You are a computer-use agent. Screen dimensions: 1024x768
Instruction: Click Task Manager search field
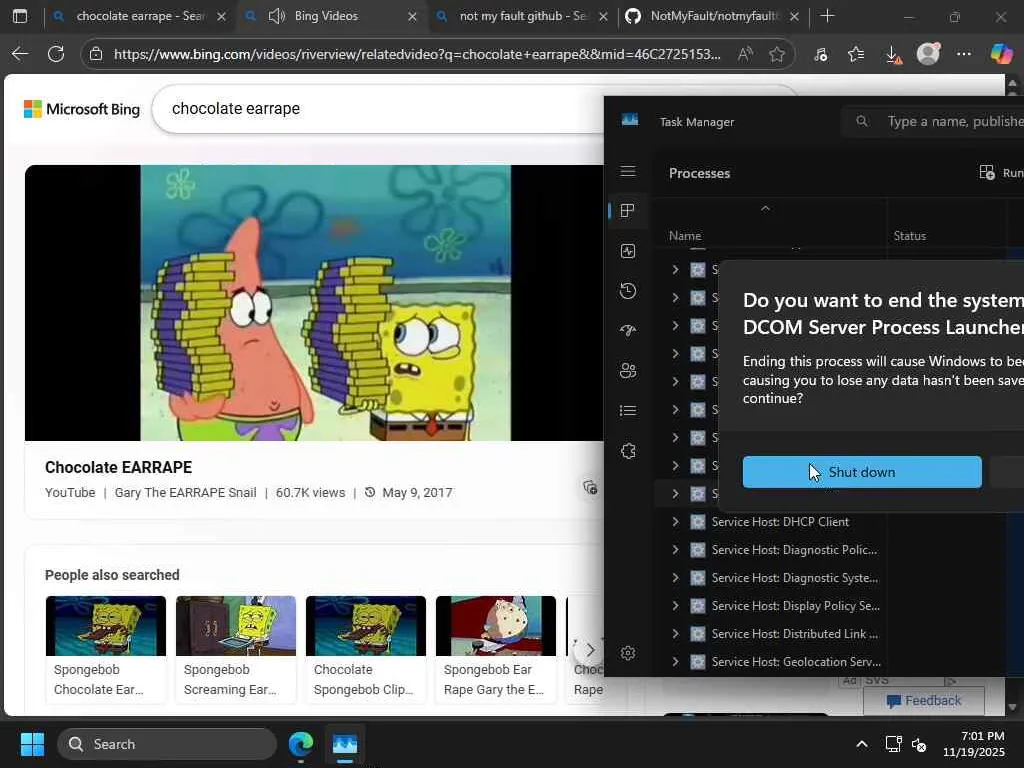pyautogui.click(x=935, y=121)
